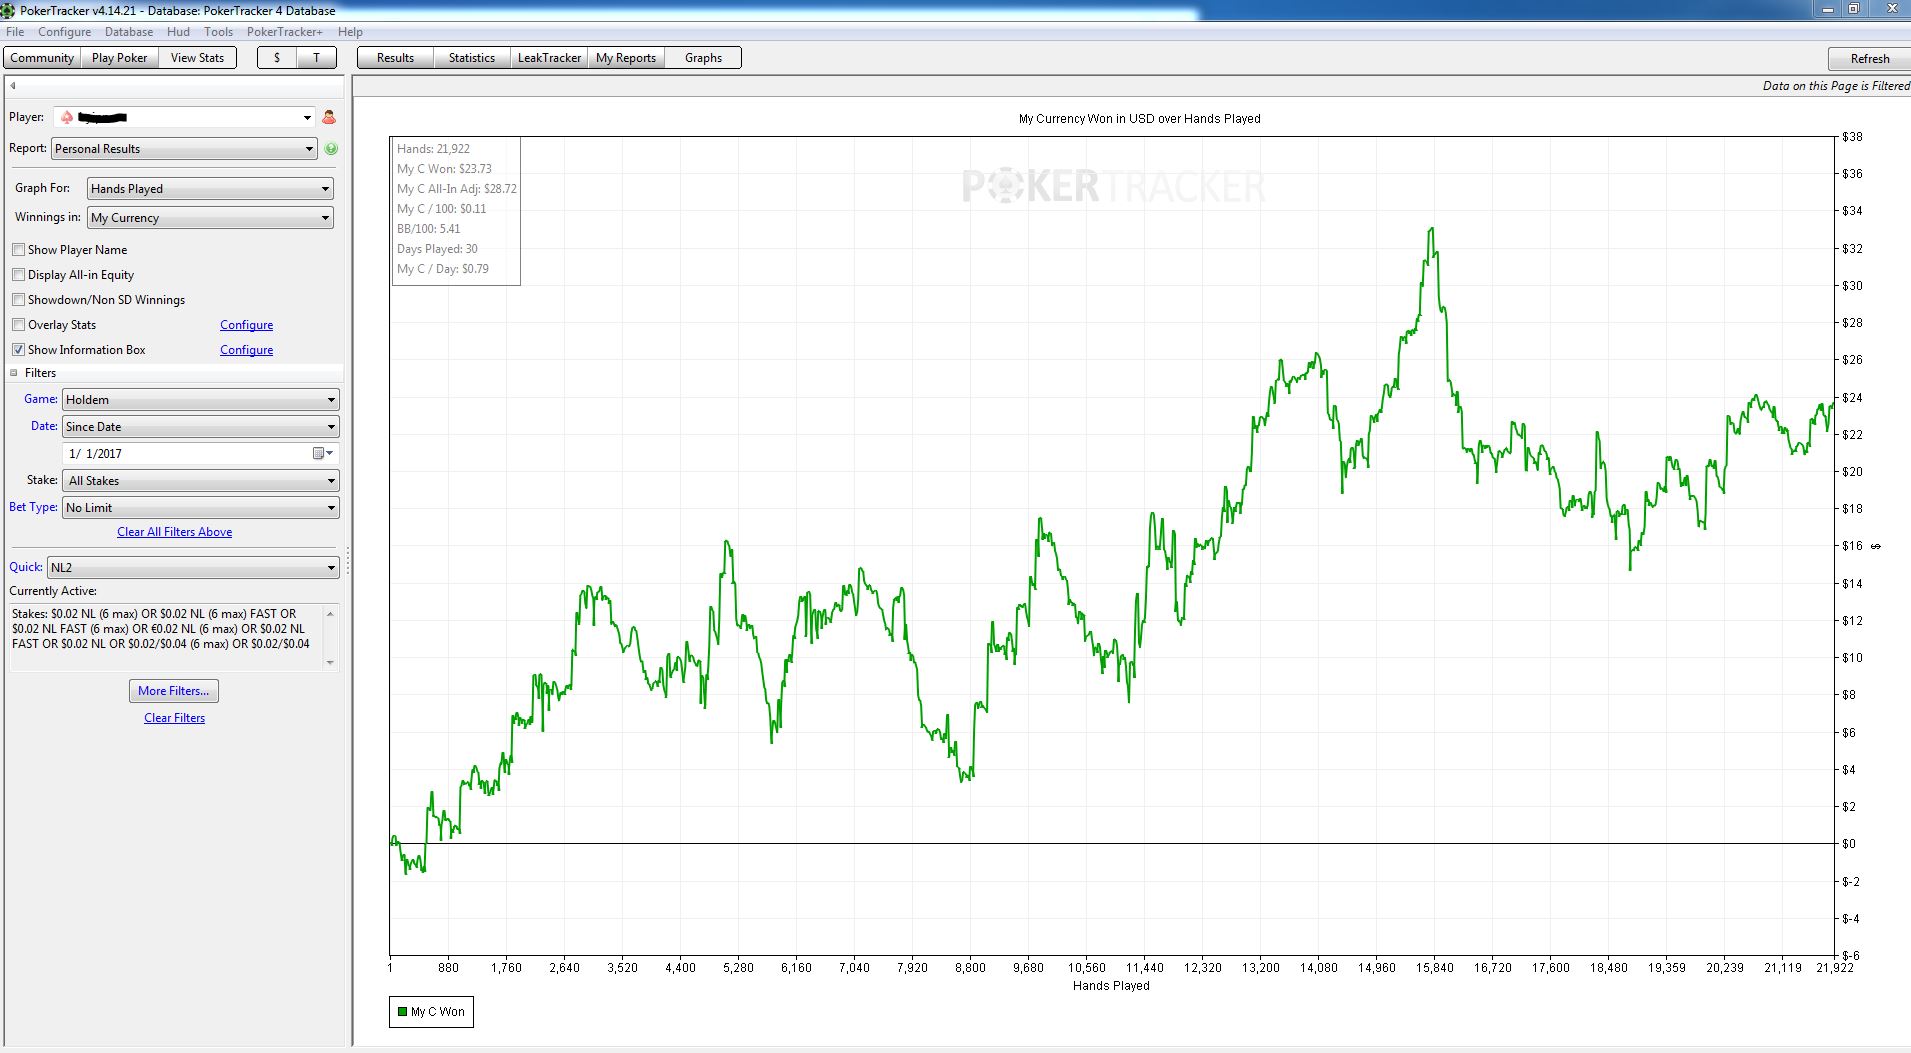Open the File menu
Screen dimensions: 1911x1053
15,32
